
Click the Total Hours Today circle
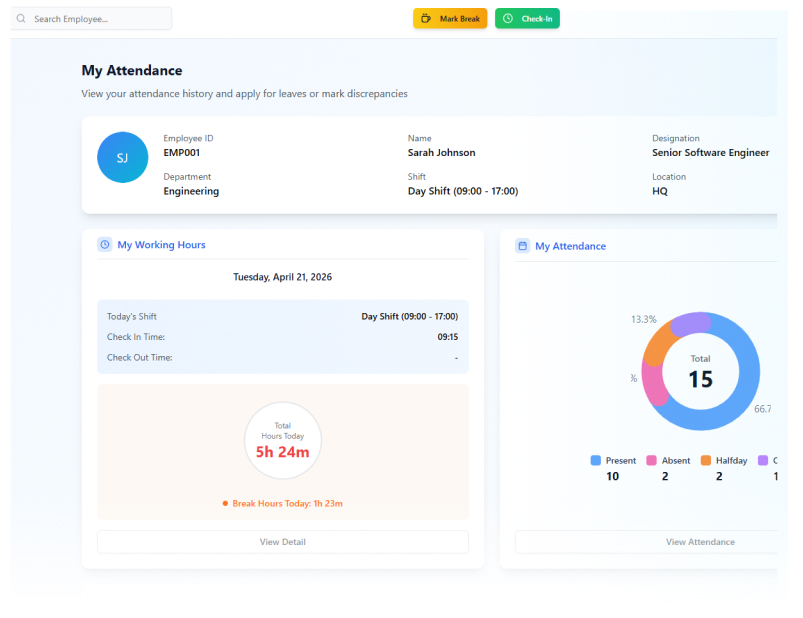[x=283, y=441]
